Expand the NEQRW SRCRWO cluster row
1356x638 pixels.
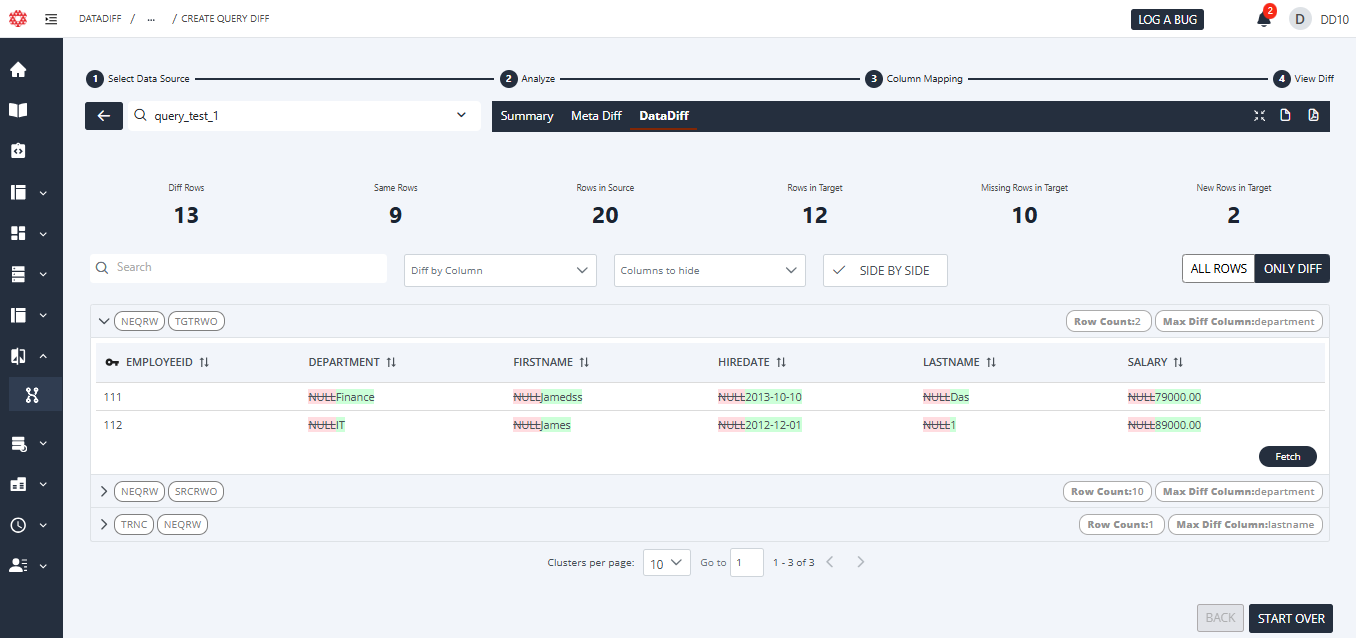103,492
